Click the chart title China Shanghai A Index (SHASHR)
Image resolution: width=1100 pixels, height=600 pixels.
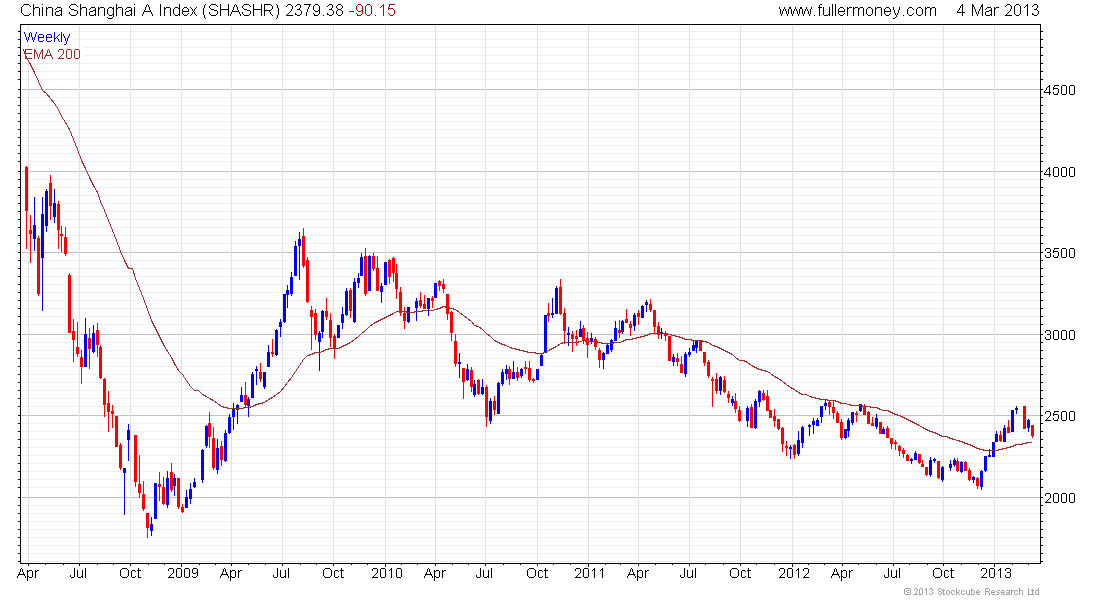[x=150, y=11]
